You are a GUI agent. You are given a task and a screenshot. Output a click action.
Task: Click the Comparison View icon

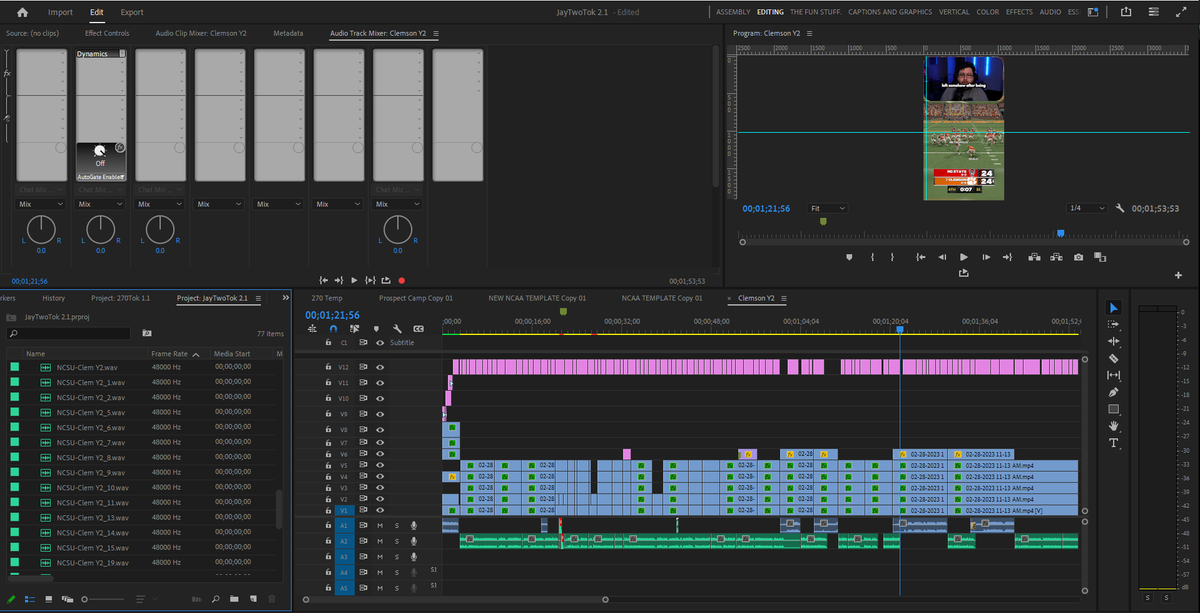(x=1100, y=257)
